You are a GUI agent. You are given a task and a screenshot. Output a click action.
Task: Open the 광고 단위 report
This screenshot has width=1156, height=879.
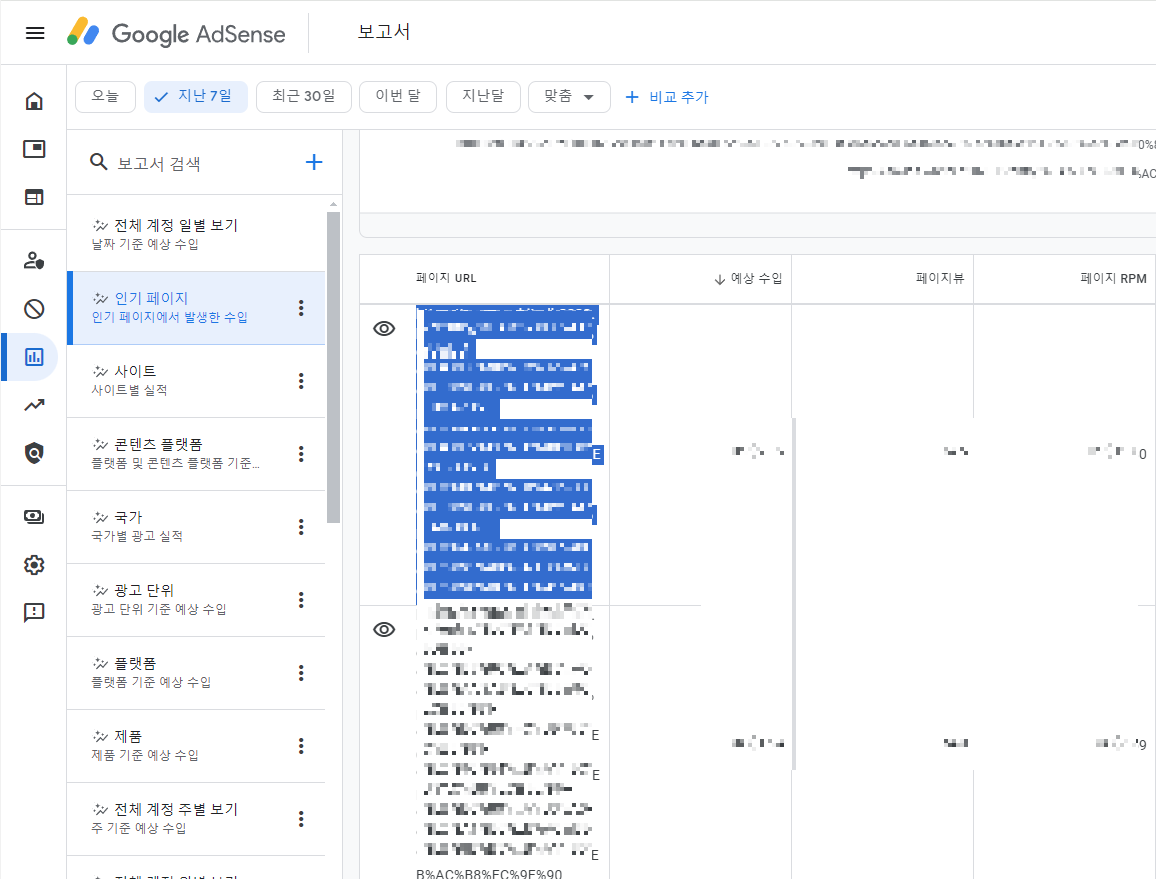coord(196,600)
